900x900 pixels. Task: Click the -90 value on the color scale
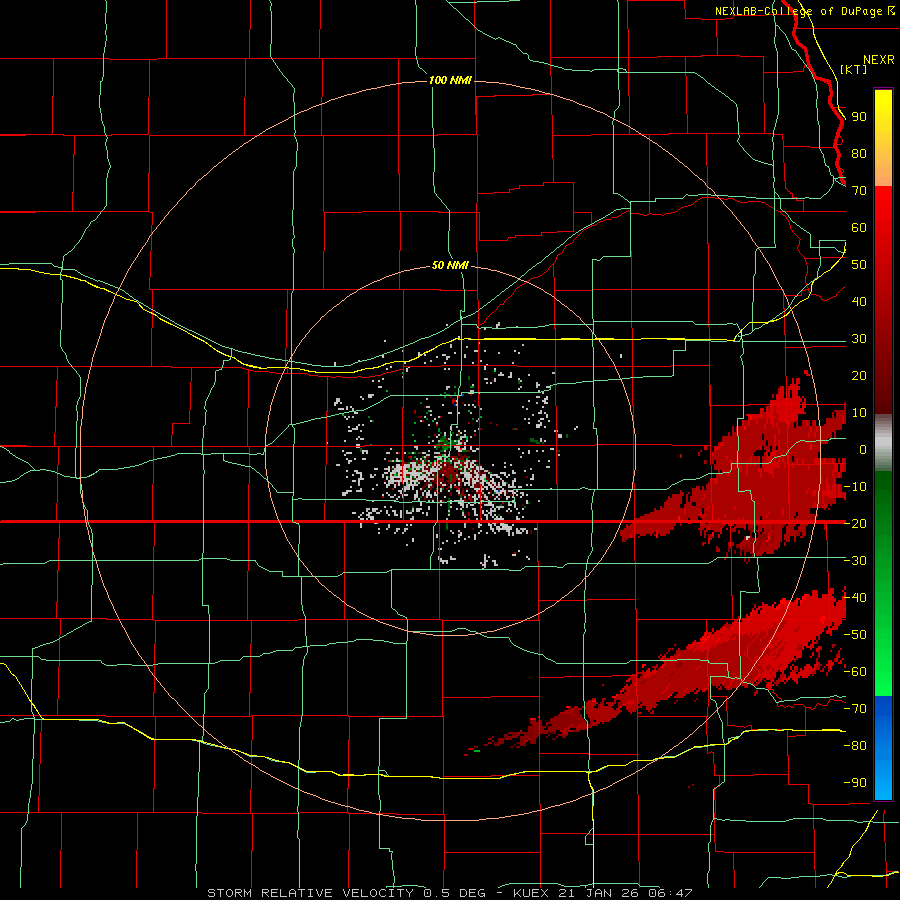click(855, 782)
